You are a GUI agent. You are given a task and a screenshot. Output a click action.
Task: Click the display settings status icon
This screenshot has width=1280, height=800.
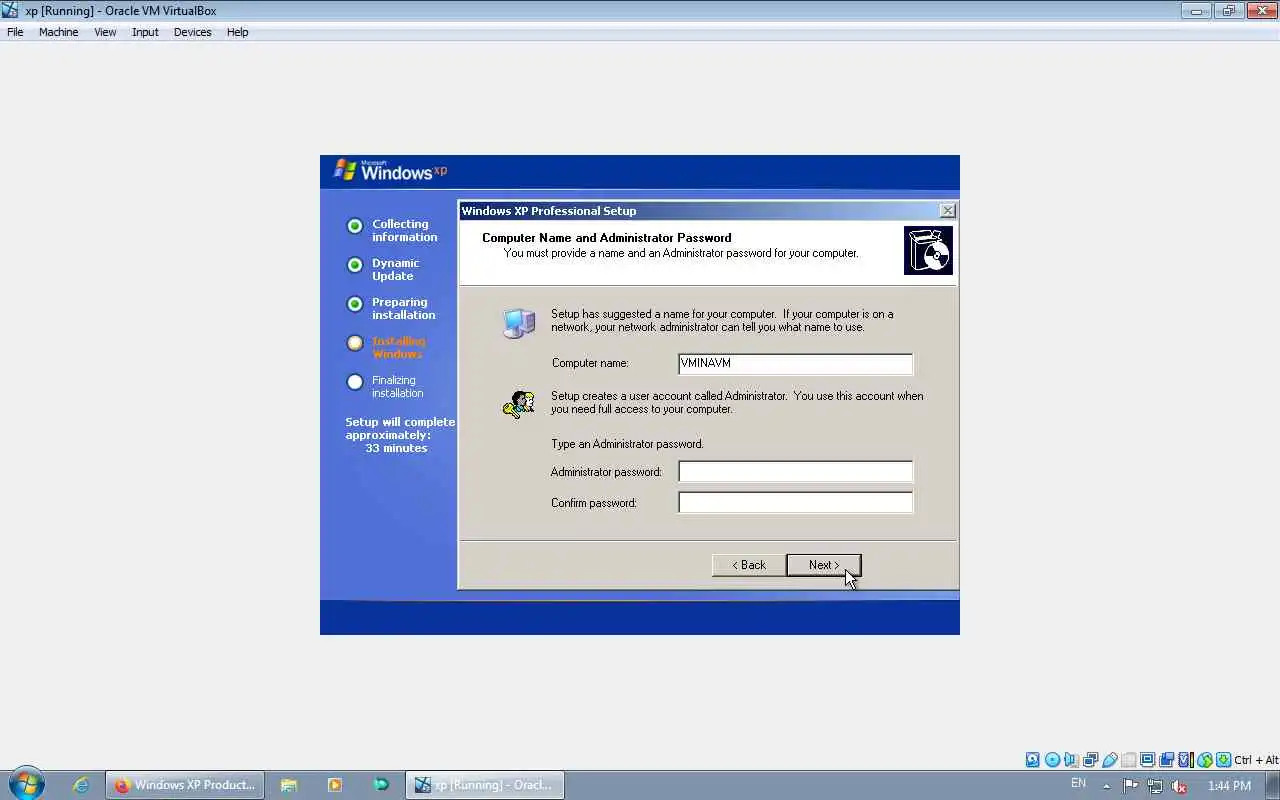tap(1147, 760)
